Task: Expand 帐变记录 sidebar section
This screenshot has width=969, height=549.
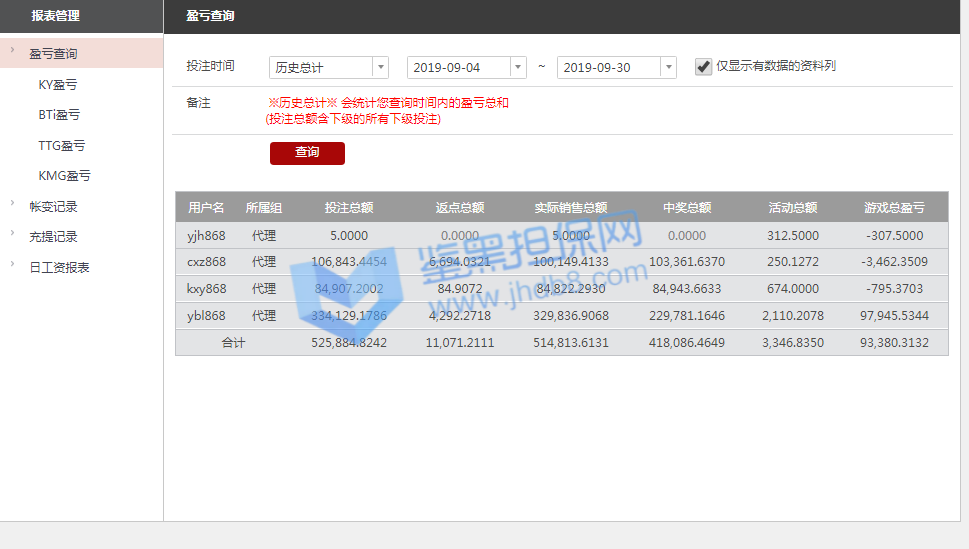Action: (53, 207)
